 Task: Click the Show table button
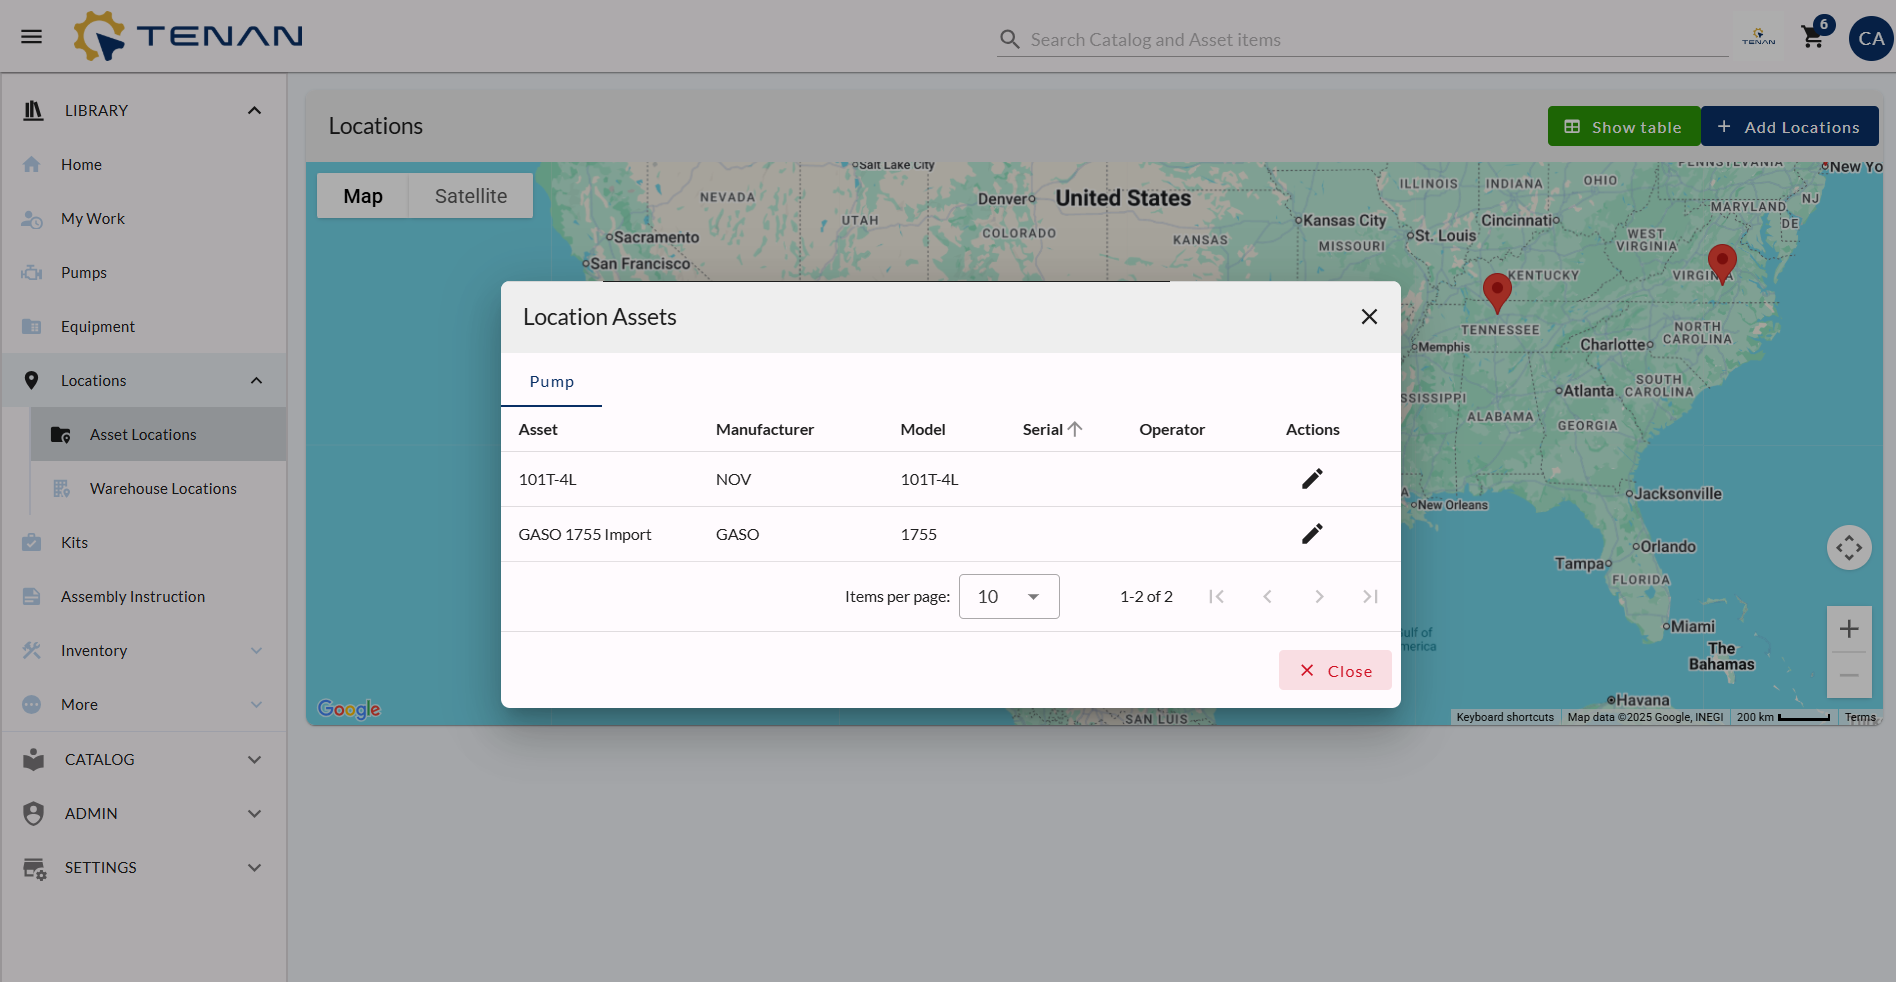[x=1623, y=127]
